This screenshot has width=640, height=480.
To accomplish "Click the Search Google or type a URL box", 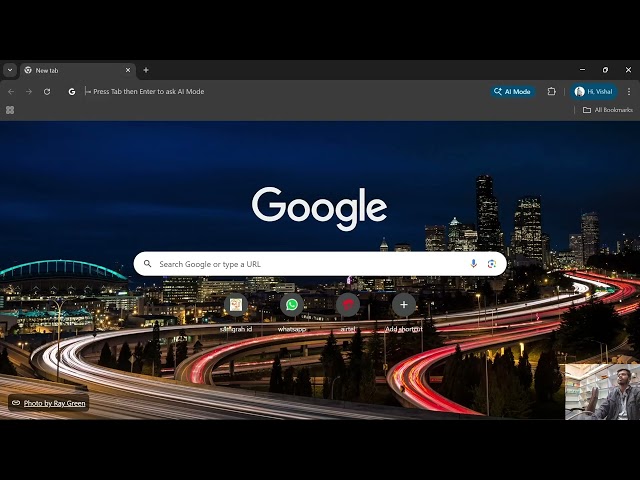I will [x=320, y=264].
